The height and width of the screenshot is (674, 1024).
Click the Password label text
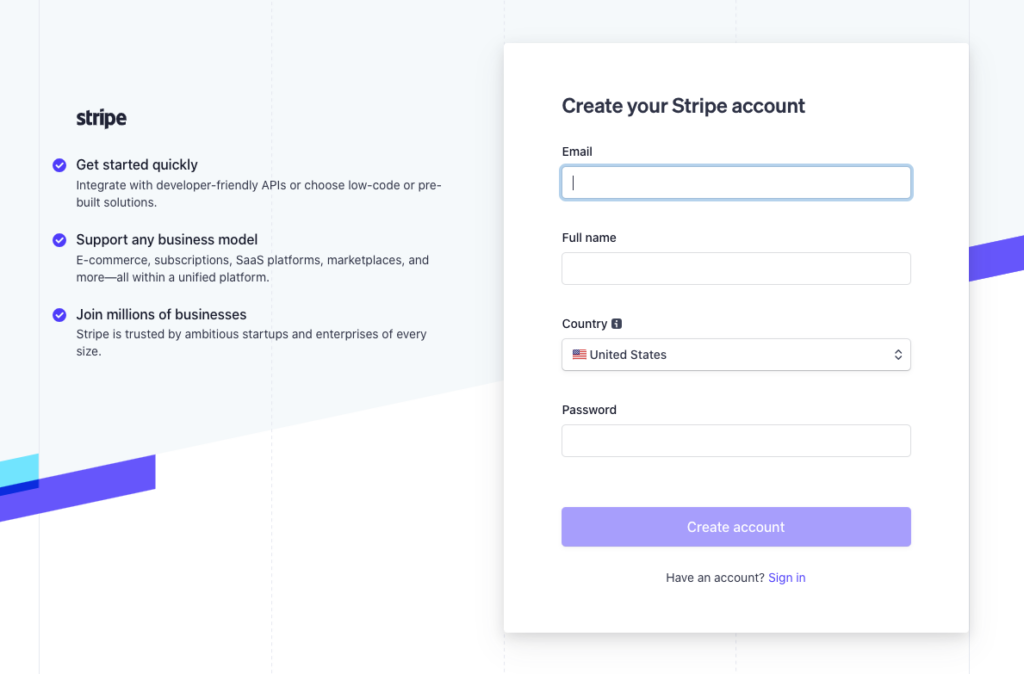click(589, 410)
